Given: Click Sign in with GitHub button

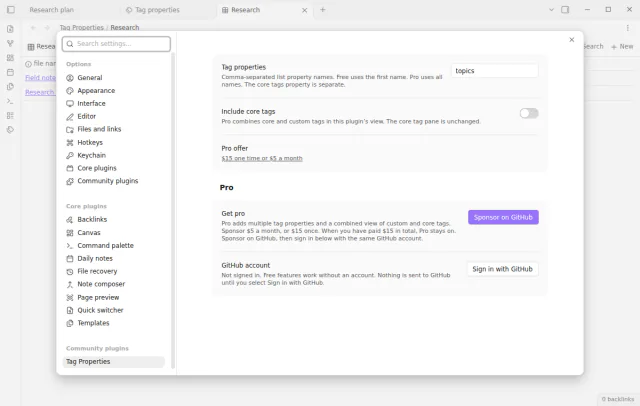Looking at the screenshot, I should tap(502, 269).
